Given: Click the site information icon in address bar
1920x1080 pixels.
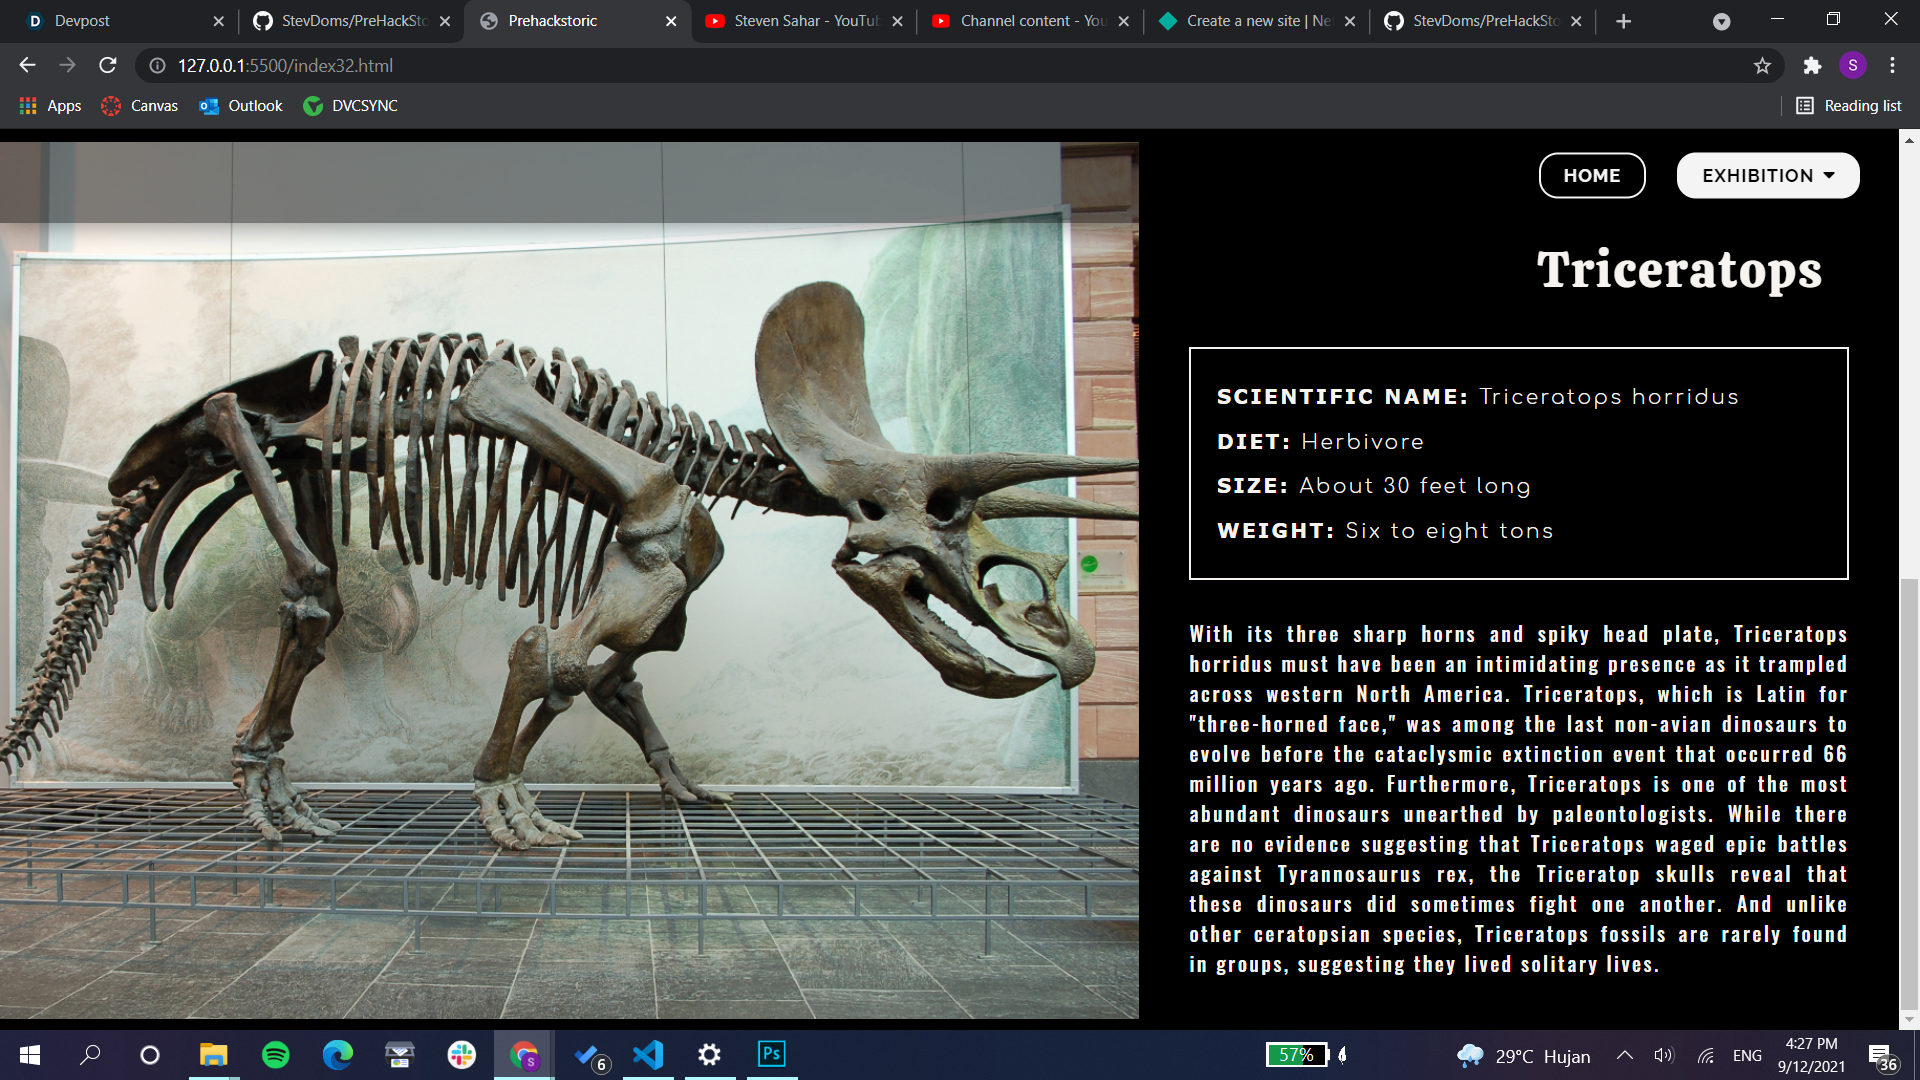Looking at the screenshot, I should 157,65.
